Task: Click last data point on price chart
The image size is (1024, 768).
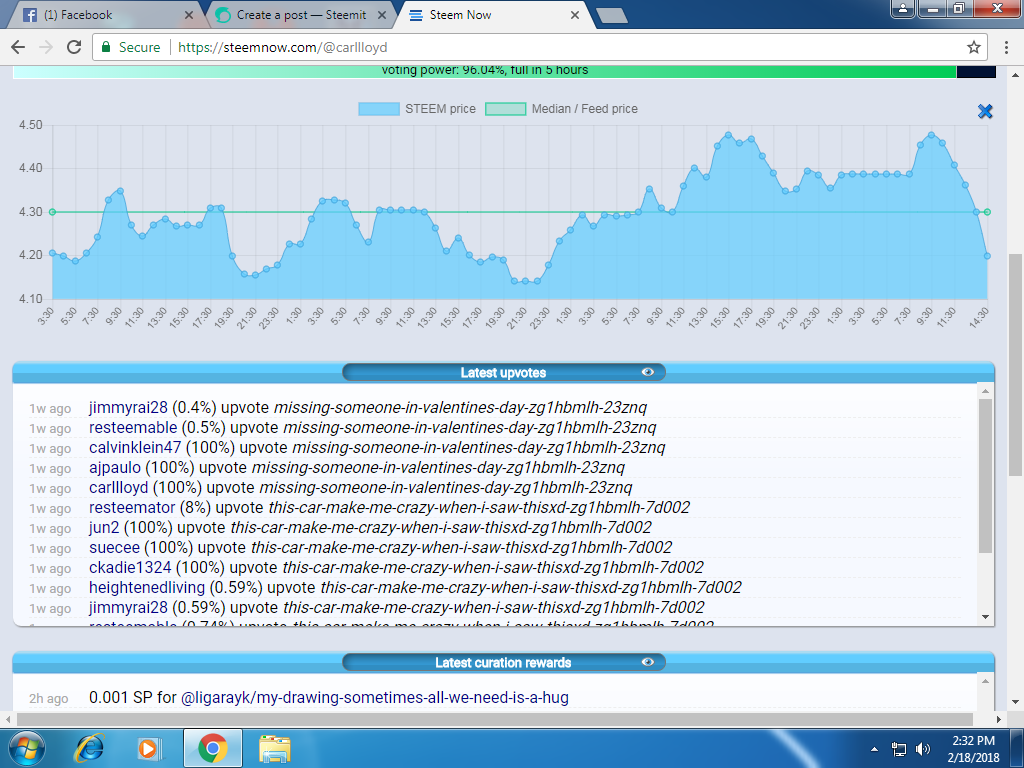Action: [x=987, y=256]
